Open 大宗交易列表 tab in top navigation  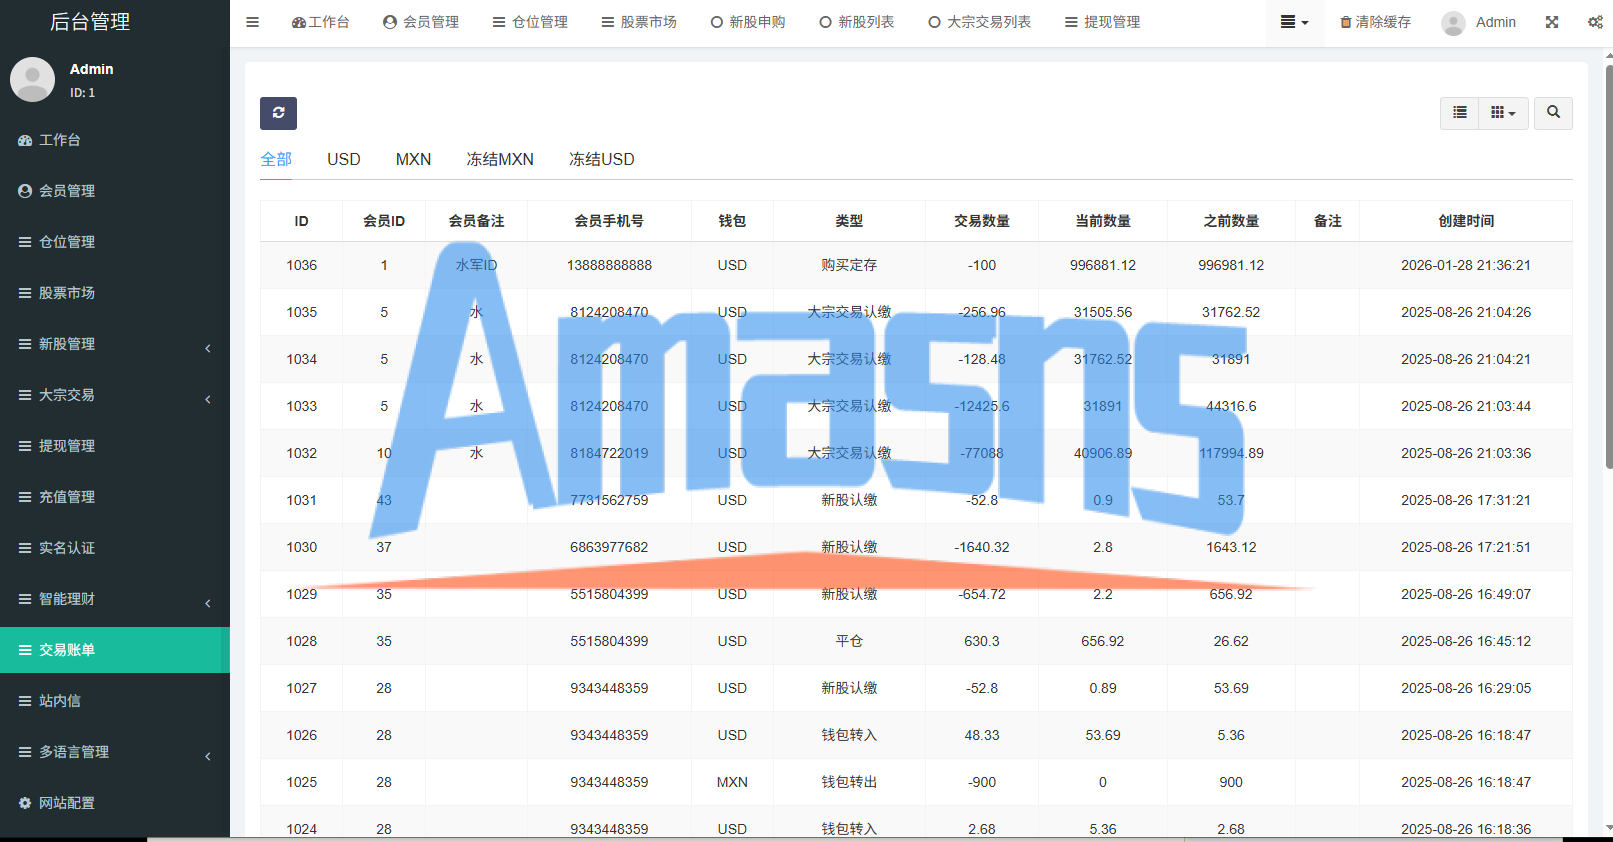979,22
